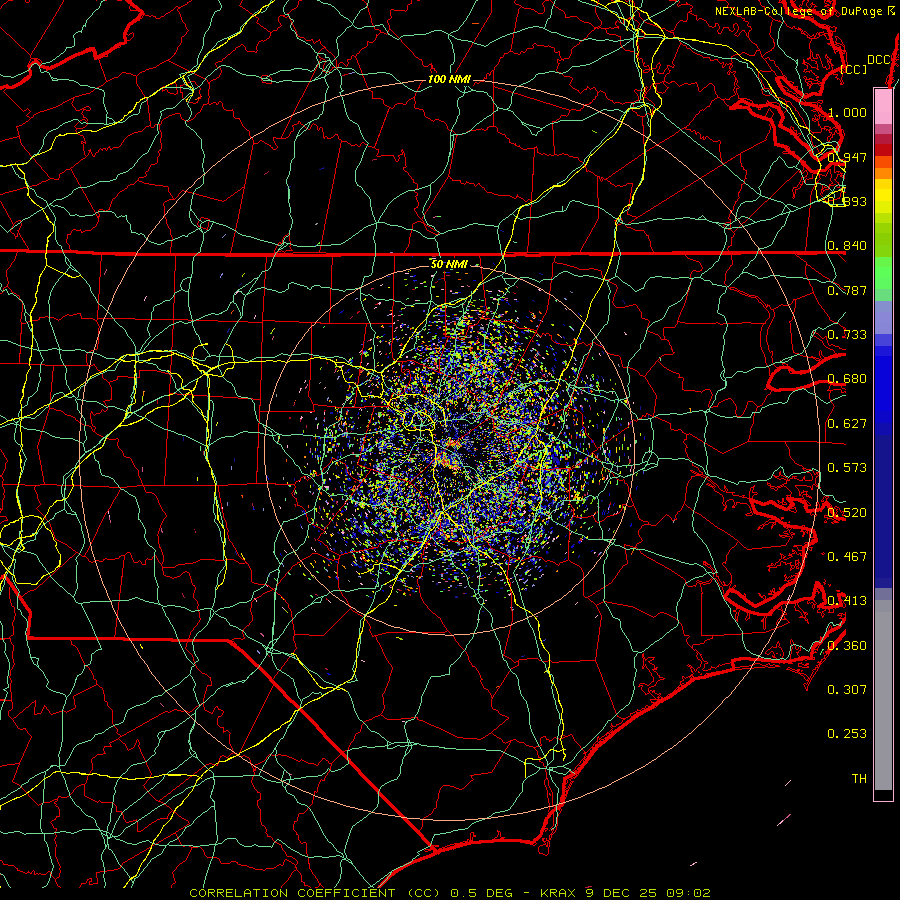
Task: Pick the red swatch in the color bar
Action: pos(883,150)
